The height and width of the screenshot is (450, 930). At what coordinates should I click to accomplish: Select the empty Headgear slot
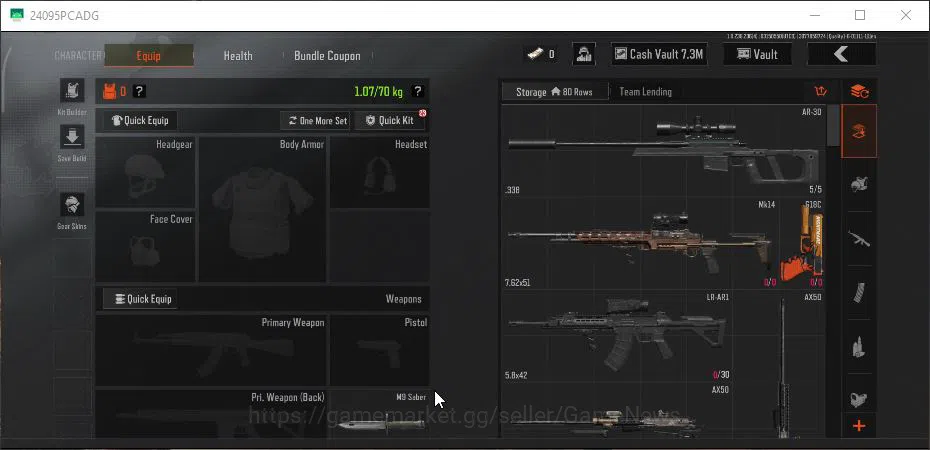click(x=145, y=172)
